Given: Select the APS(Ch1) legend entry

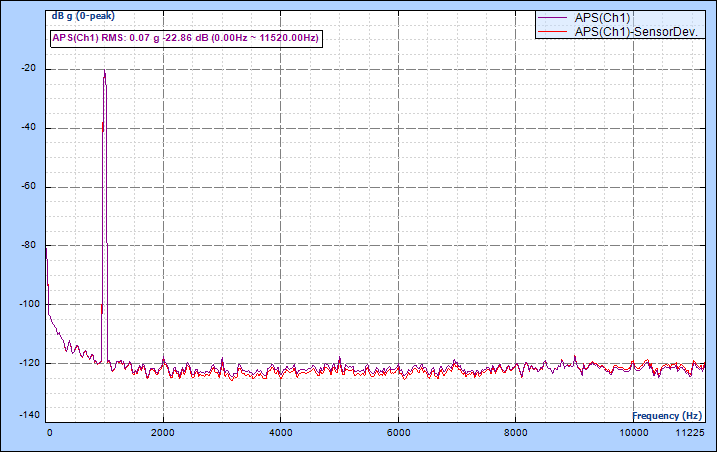Looking at the screenshot, I should pos(602,18).
